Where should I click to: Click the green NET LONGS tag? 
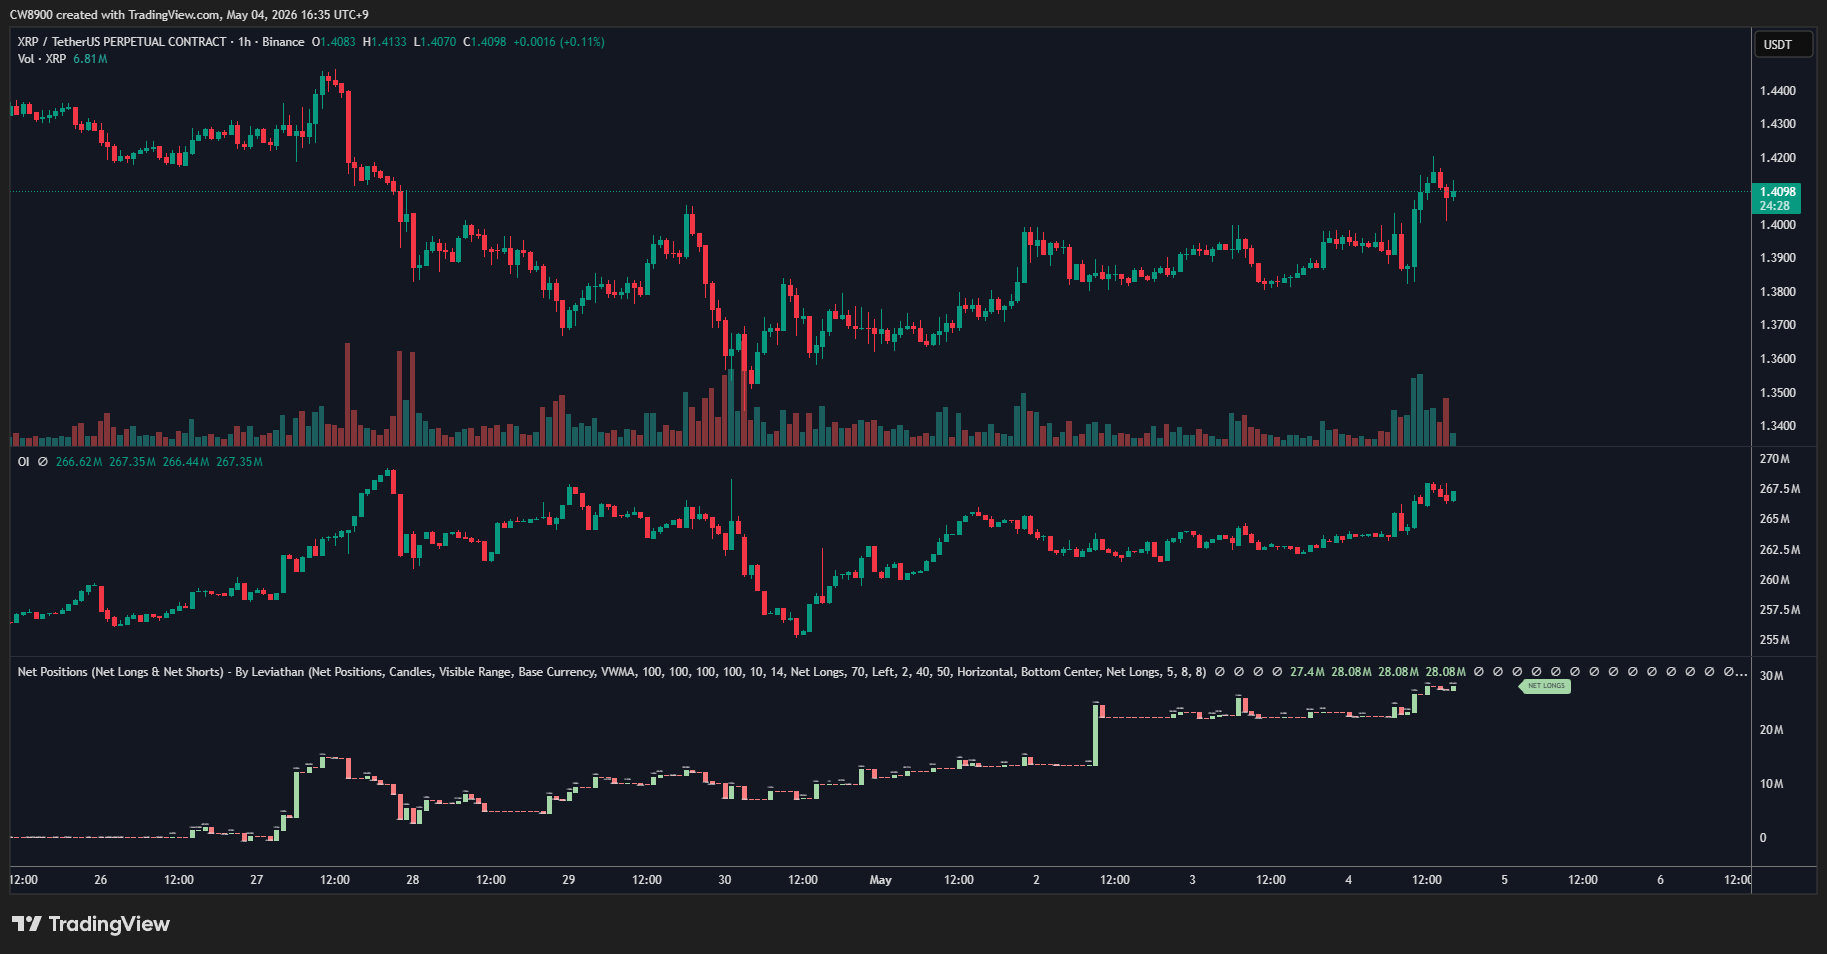click(x=1545, y=686)
